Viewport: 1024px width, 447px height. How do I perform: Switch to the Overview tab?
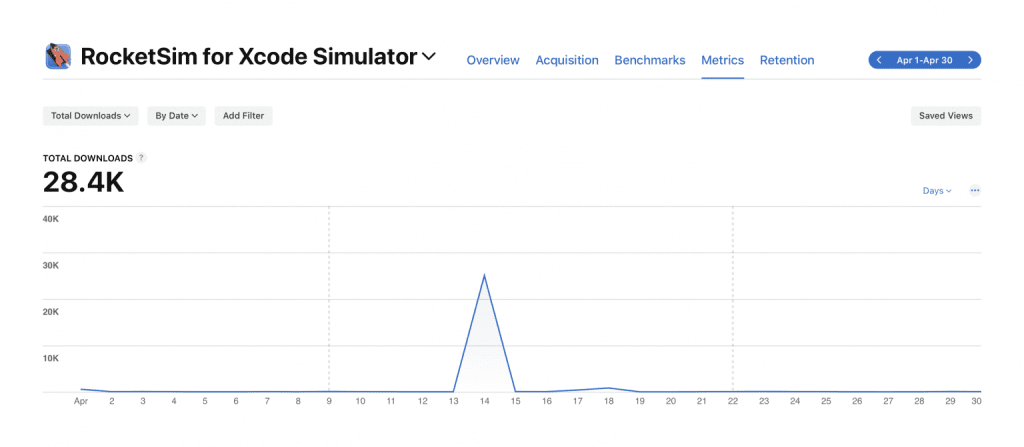pos(493,60)
